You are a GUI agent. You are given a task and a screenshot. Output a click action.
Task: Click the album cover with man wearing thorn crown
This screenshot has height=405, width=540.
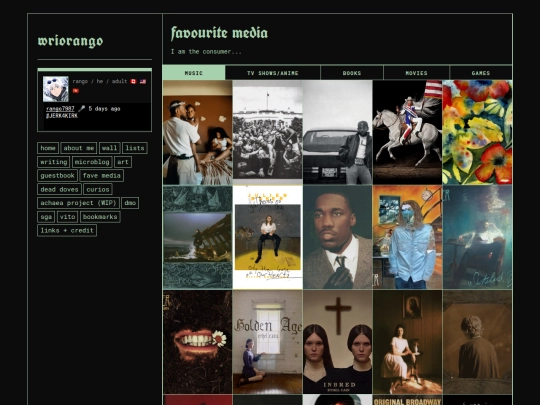[198, 132]
